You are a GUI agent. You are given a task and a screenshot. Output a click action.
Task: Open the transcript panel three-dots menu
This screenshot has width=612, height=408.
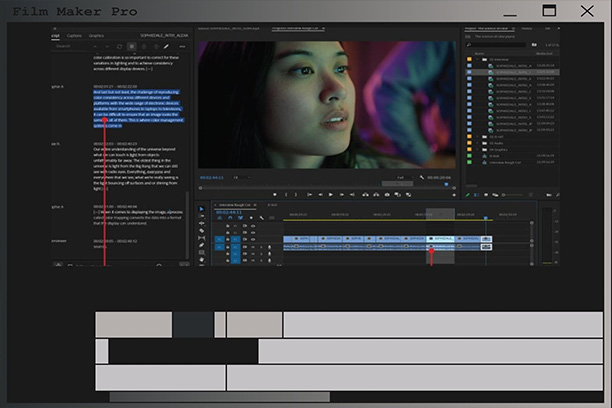click(x=181, y=46)
